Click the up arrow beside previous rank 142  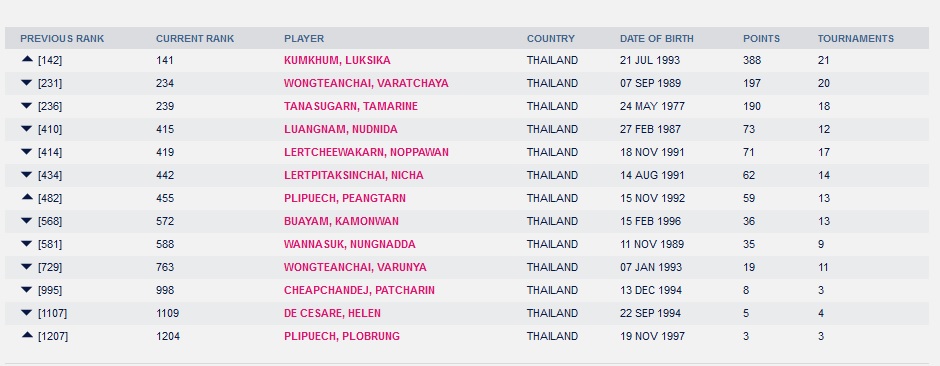tap(26, 59)
